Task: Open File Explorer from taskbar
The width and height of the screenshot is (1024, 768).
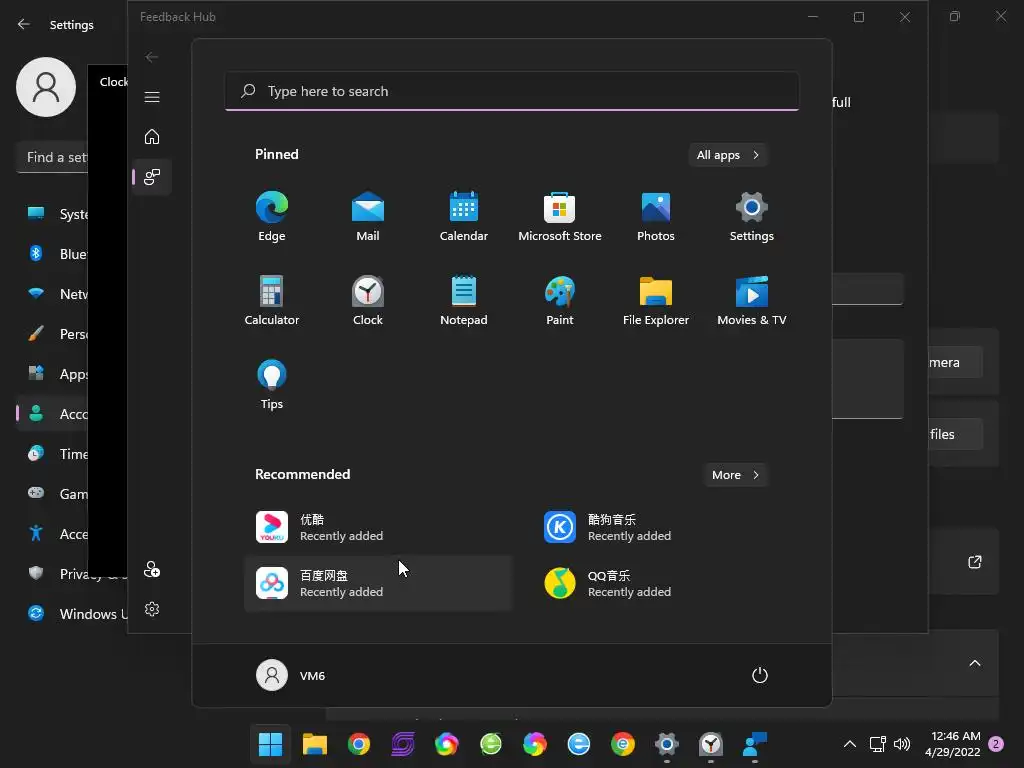Action: [315, 744]
